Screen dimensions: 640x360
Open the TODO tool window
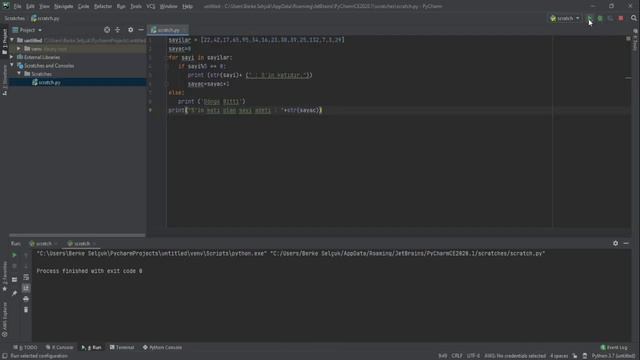pos(25,347)
